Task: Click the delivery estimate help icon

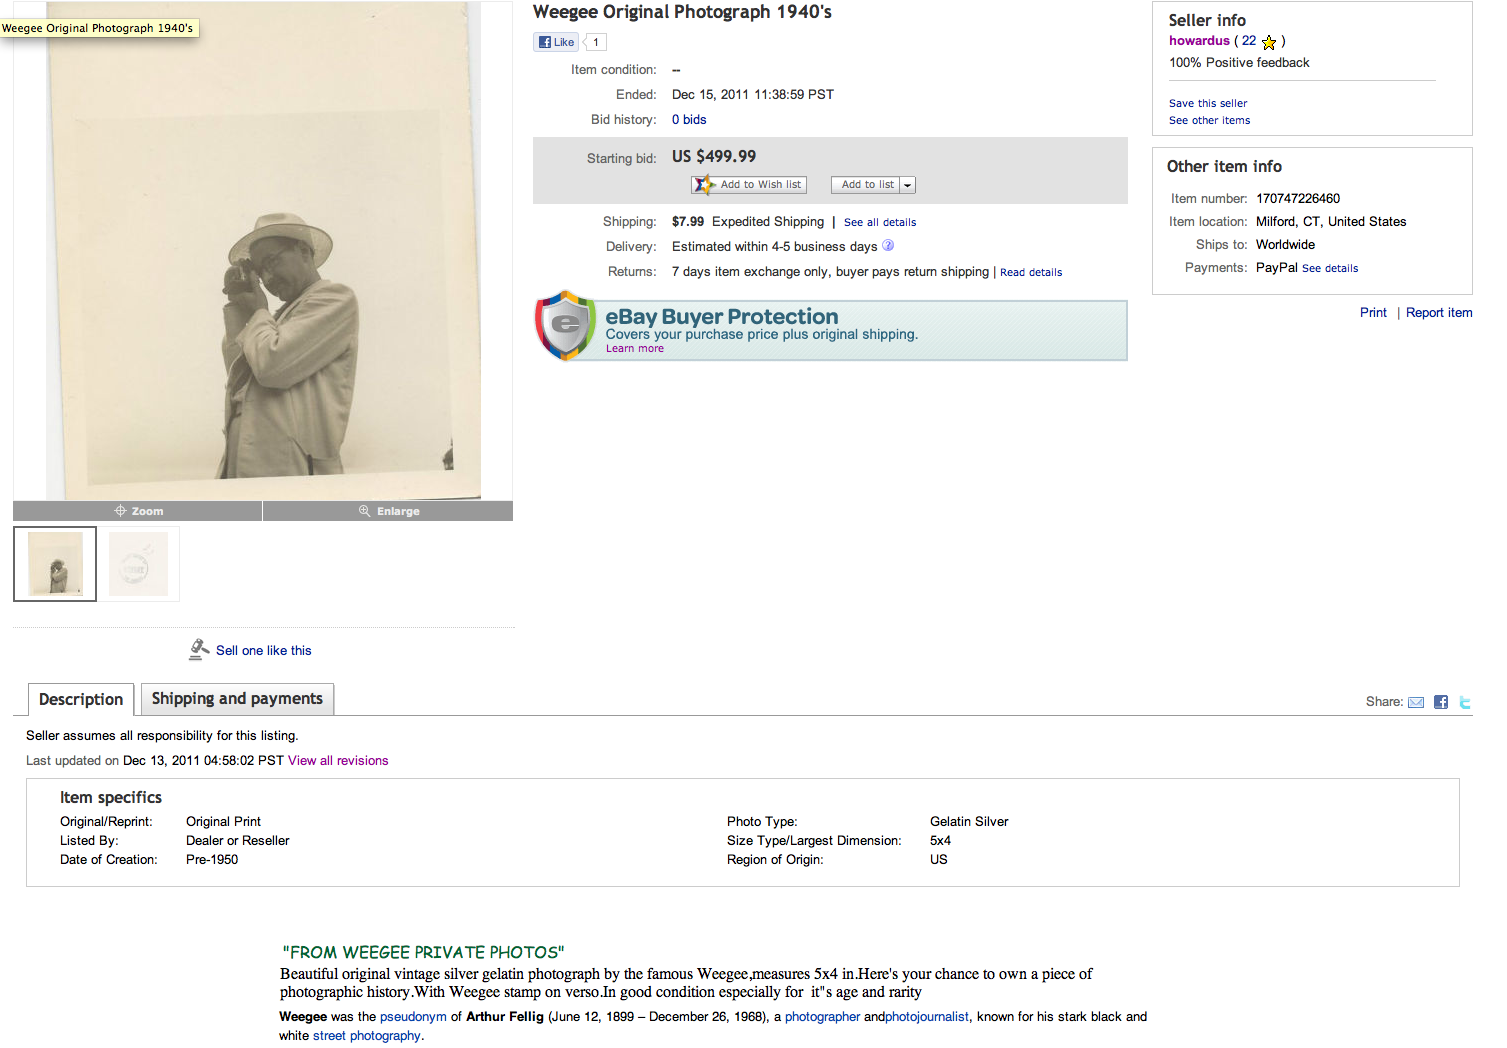Action: (x=888, y=246)
